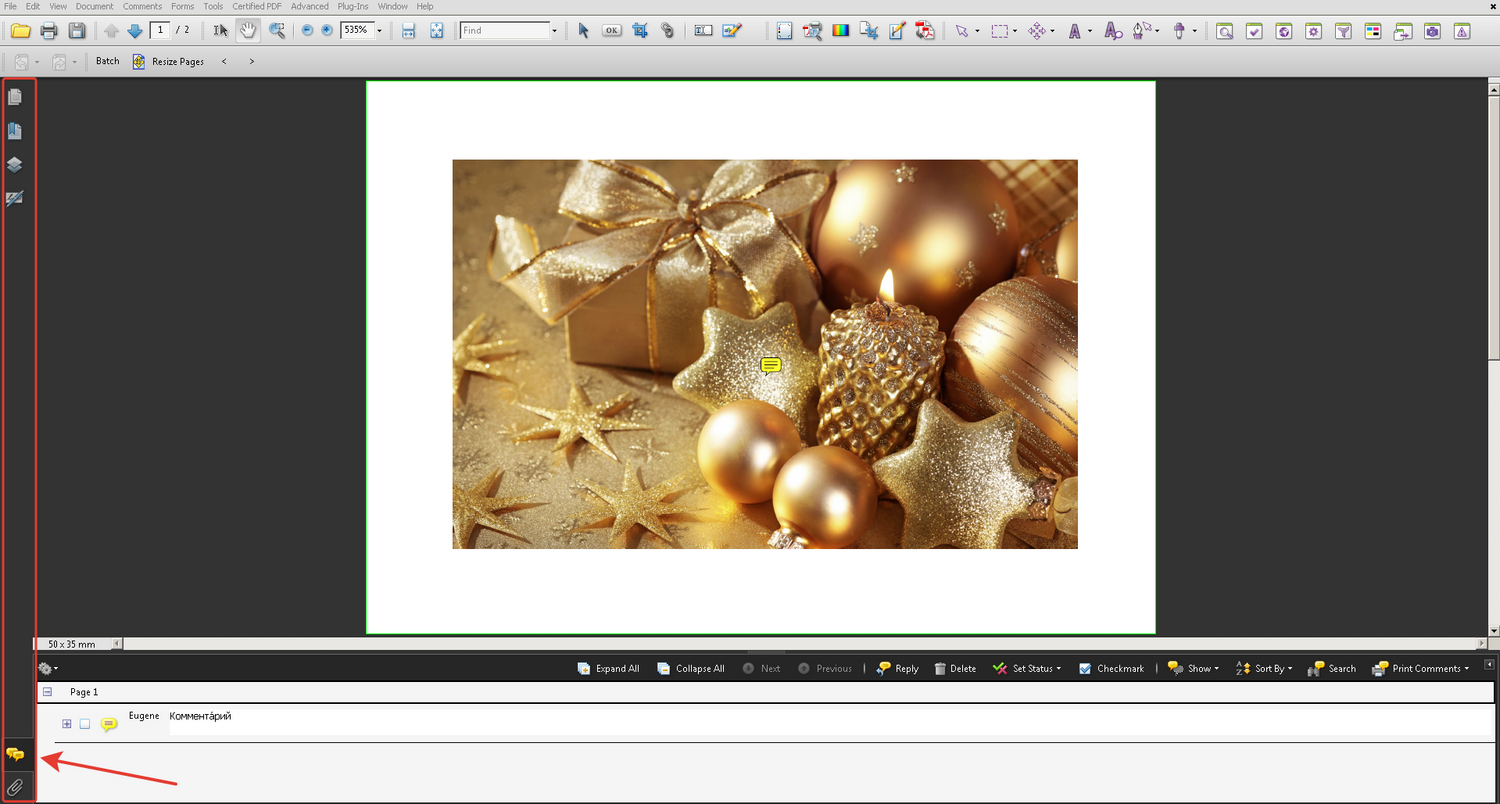Open the Show comments dropdown
The width and height of the screenshot is (1500, 804).
tap(1193, 668)
